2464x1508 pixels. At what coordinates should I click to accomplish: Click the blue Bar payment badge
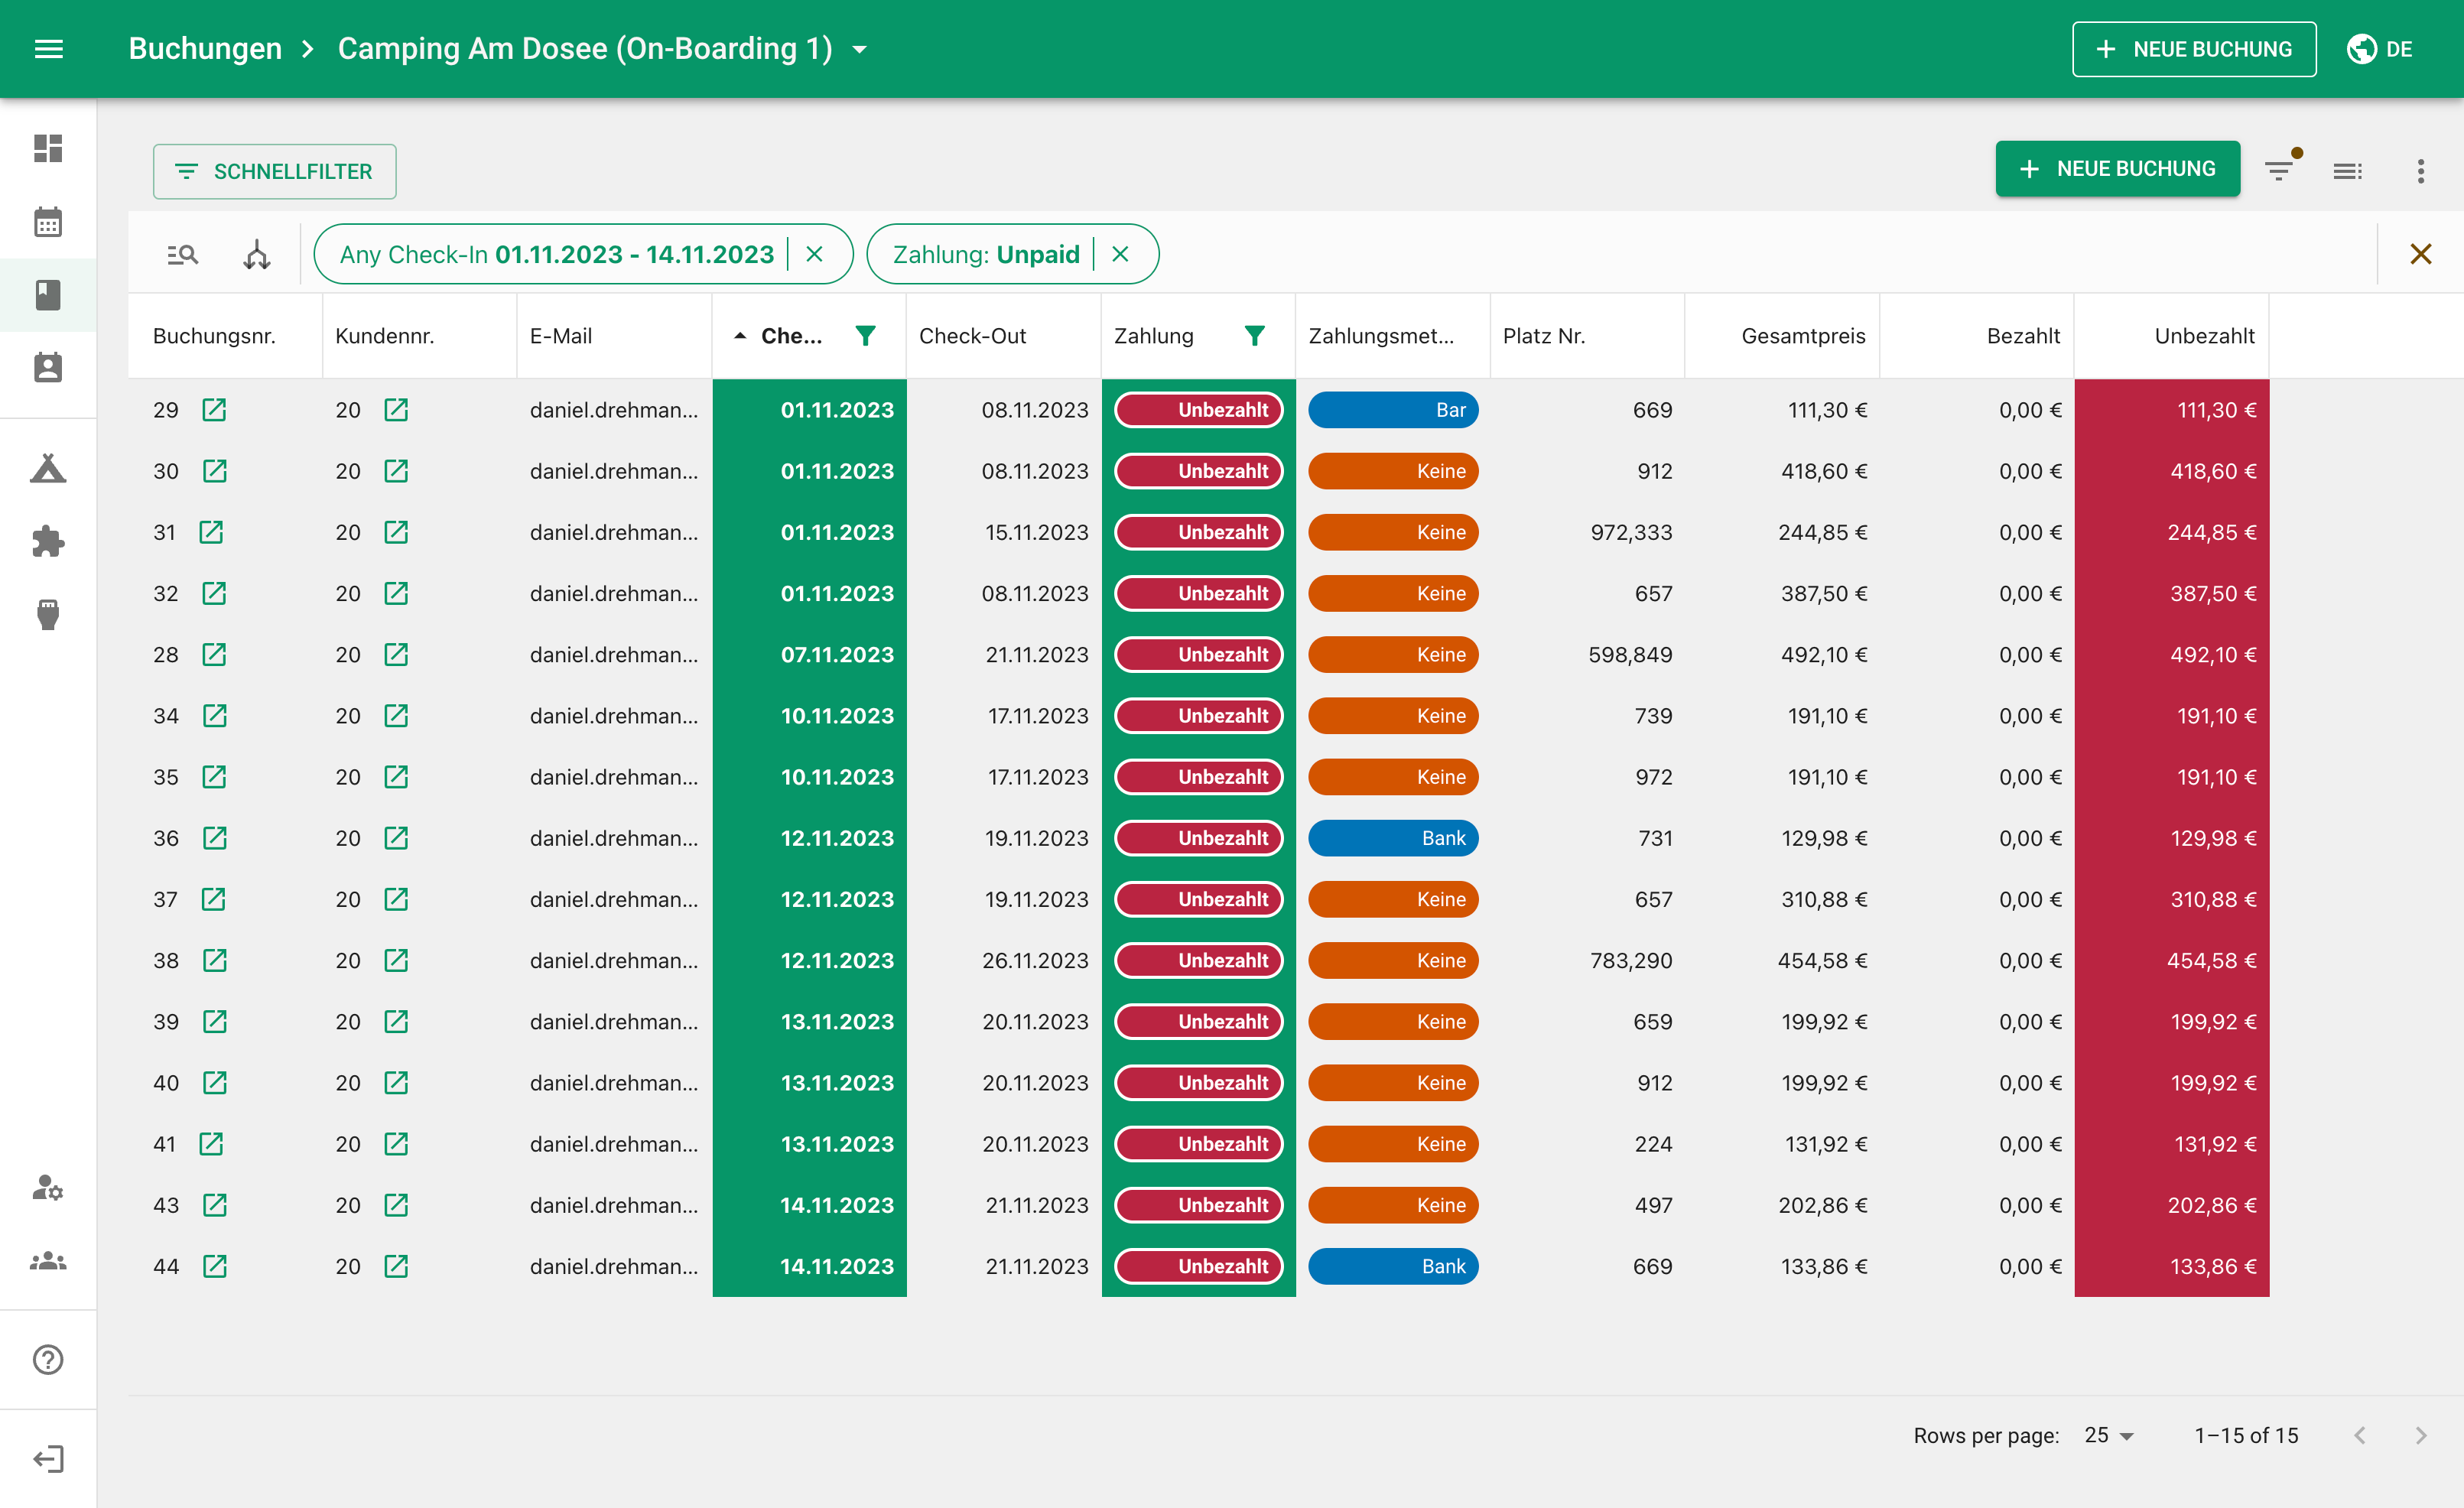coord(1393,410)
